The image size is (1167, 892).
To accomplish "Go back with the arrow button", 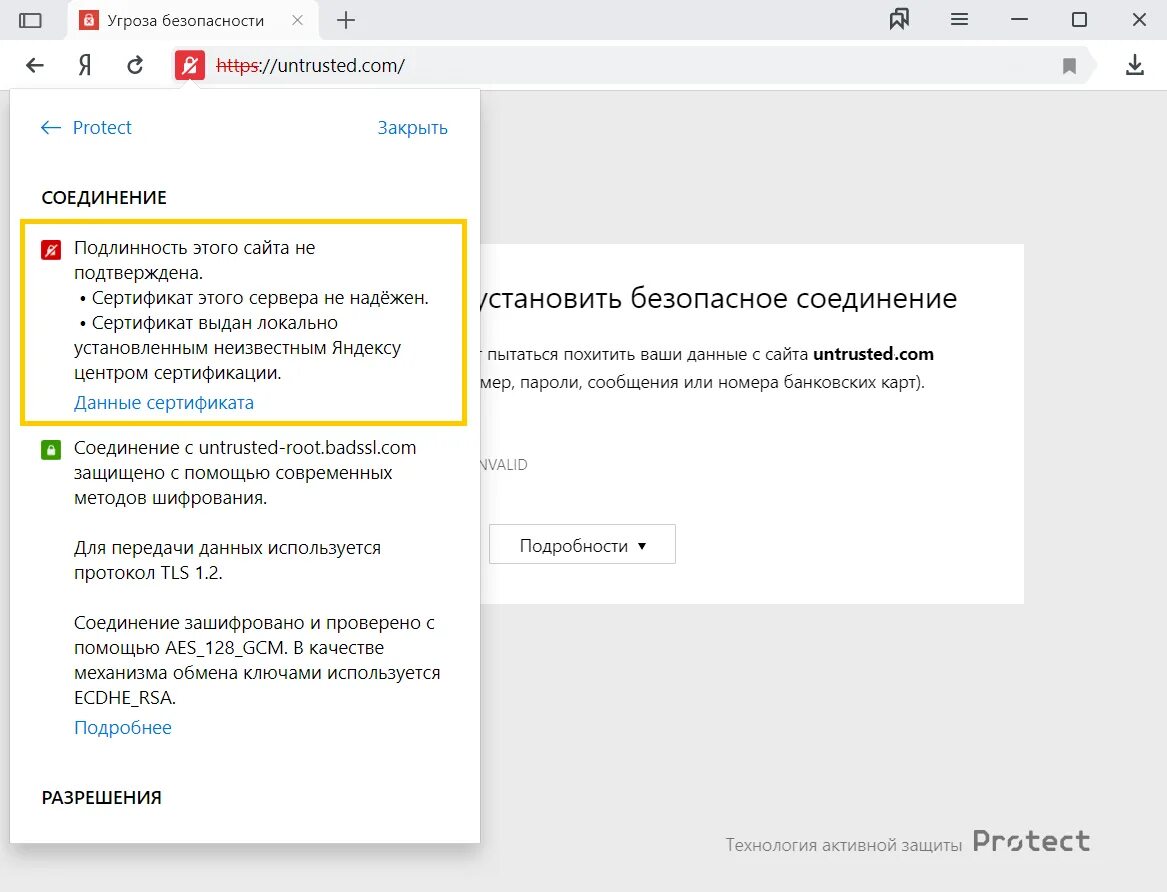I will (x=35, y=65).
